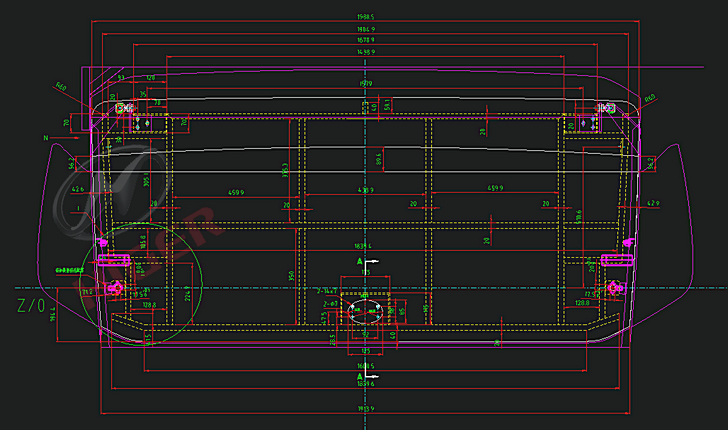Viewport: 728px width, 430px height.
Task: Click the lower section marker A
Action: (x=359, y=377)
